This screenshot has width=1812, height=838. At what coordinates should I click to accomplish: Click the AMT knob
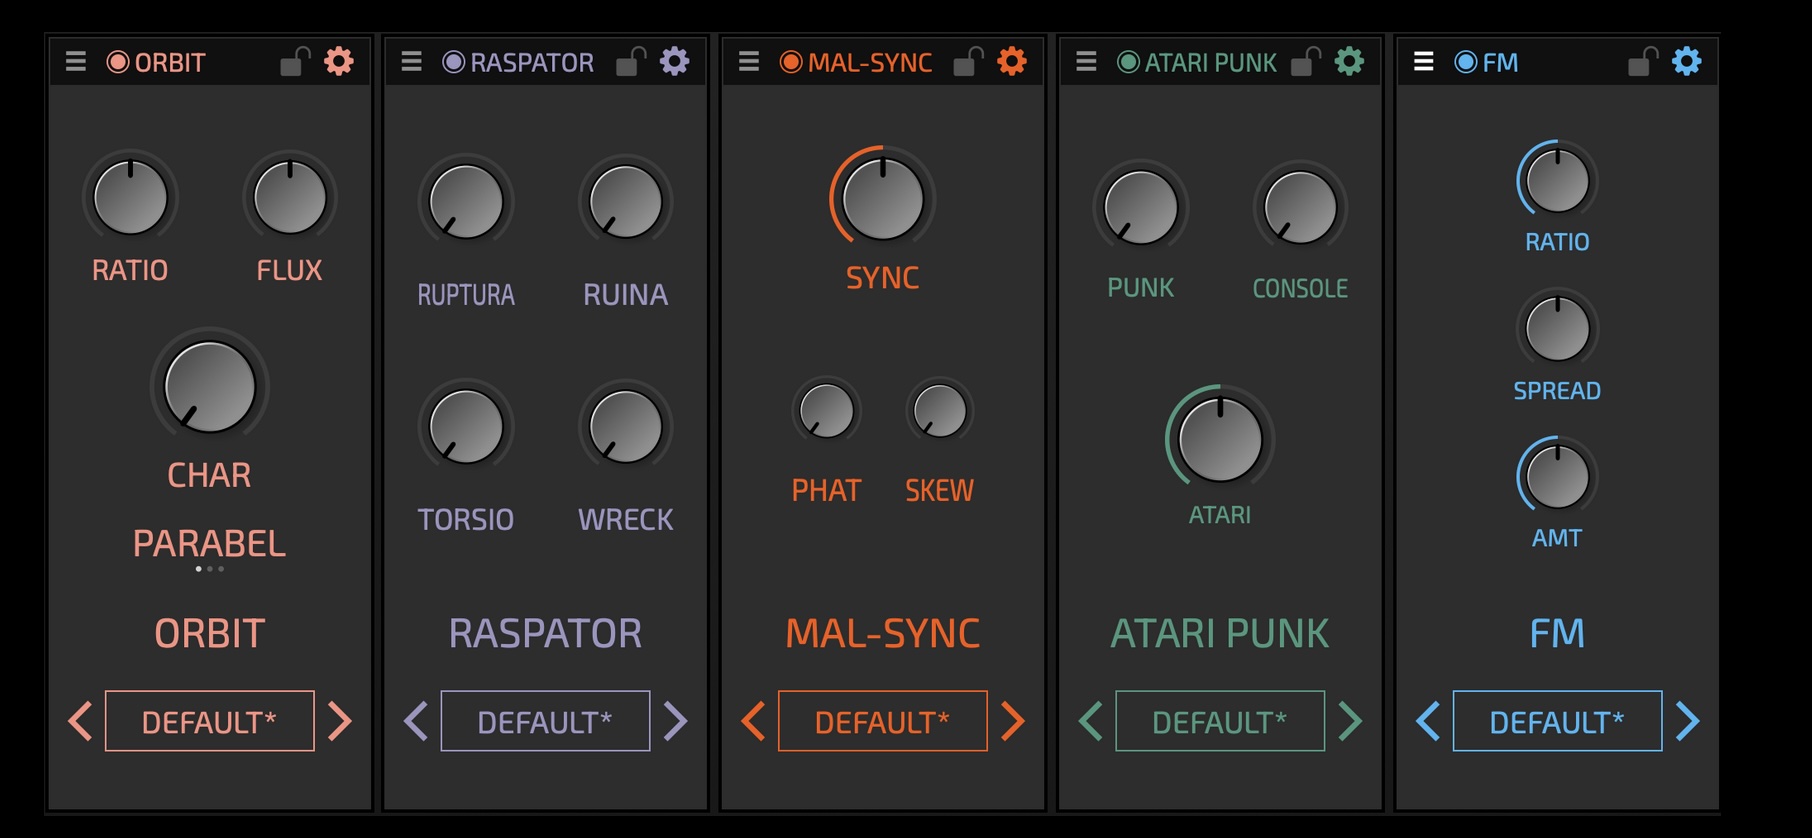1557,477
